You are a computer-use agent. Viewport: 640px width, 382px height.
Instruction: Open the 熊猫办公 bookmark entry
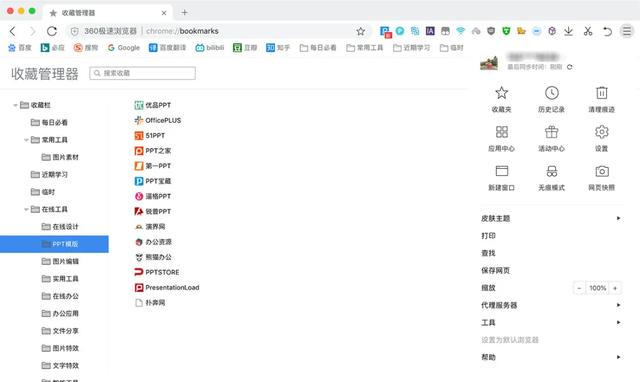[x=153, y=257]
